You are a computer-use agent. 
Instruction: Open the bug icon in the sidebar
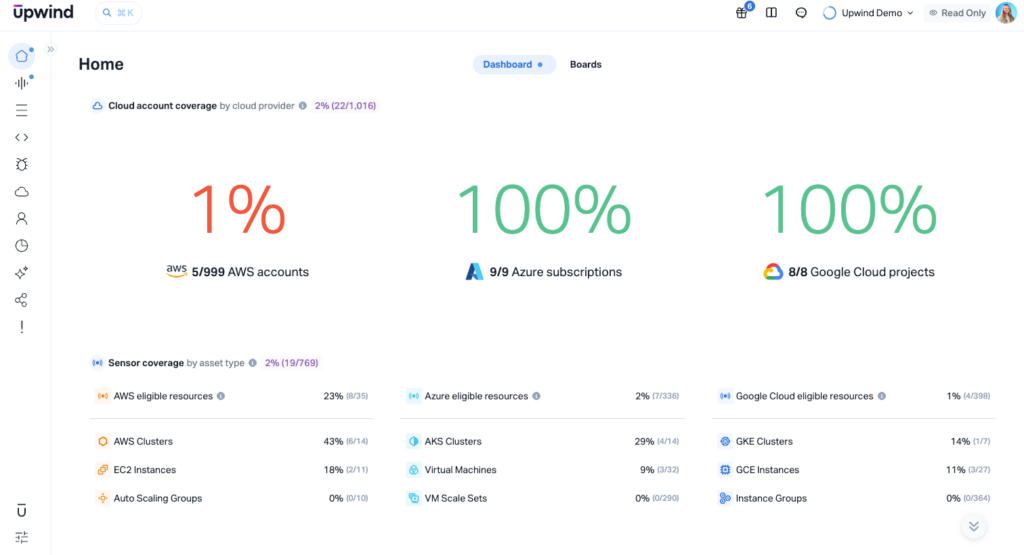point(22,164)
